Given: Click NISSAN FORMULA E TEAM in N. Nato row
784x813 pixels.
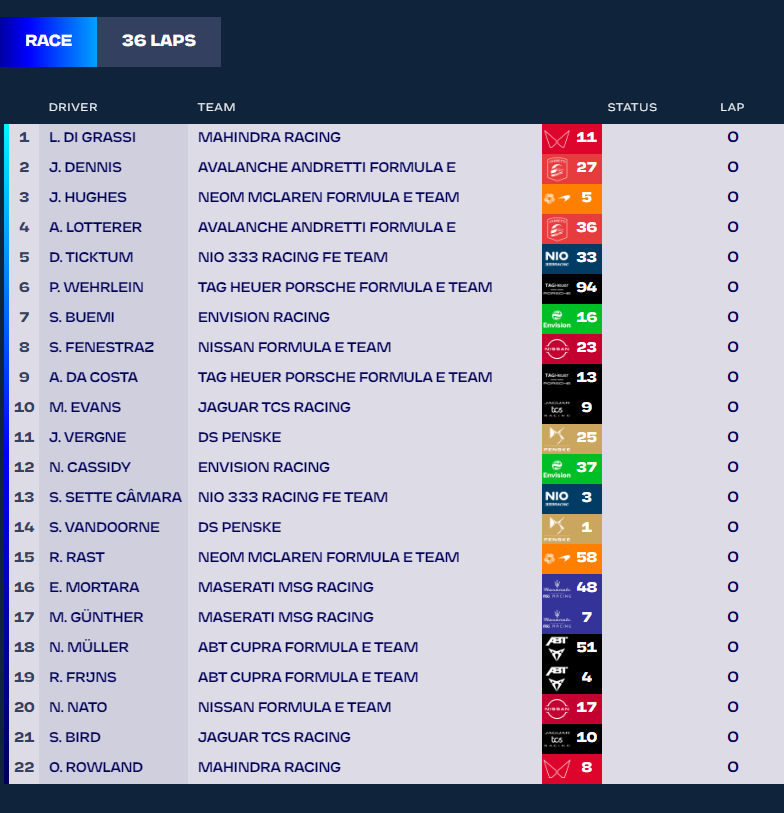Looking at the screenshot, I should coord(294,708).
